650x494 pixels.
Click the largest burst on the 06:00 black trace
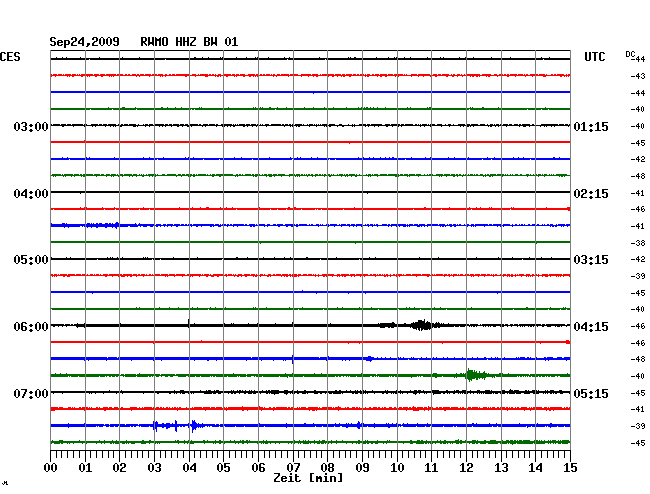click(x=421, y=325)
